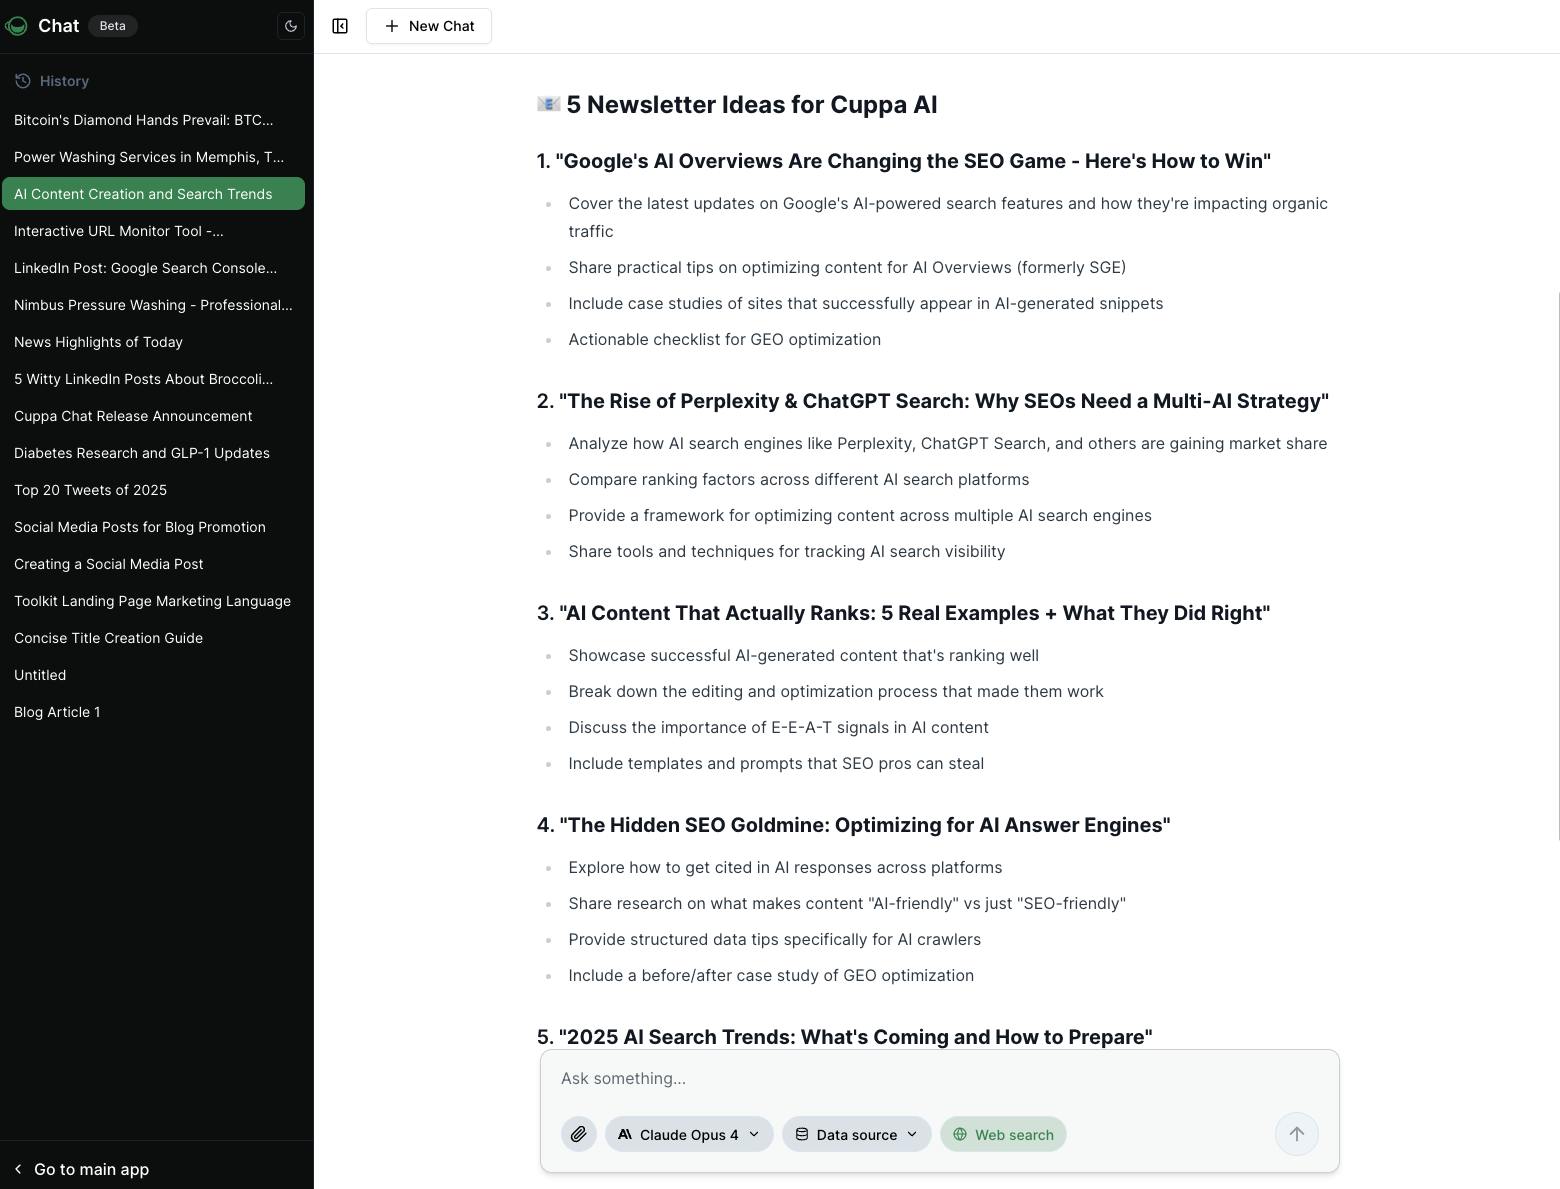Collapse the sidebar panel icon
This screenshot has width=1560, height=1189.
(340, 26)
